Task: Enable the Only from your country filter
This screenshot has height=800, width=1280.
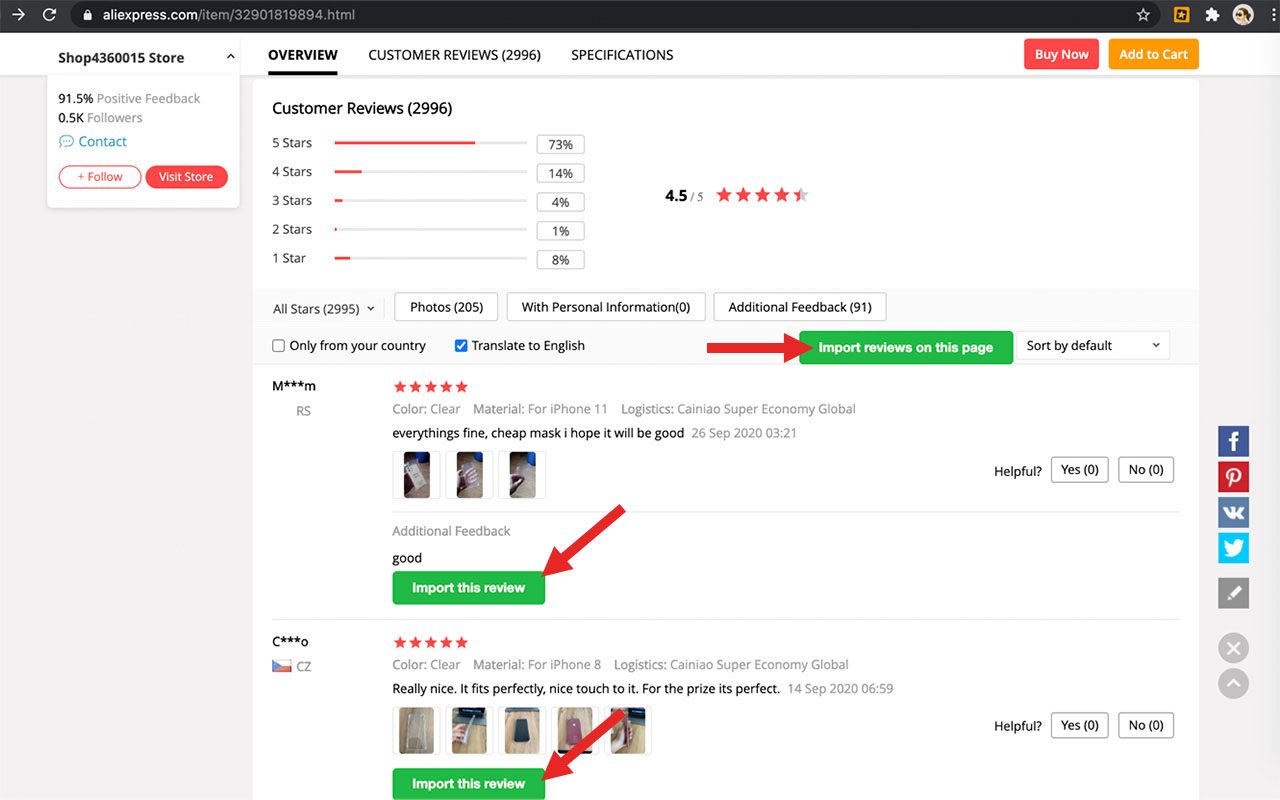Action: [278, 345]
